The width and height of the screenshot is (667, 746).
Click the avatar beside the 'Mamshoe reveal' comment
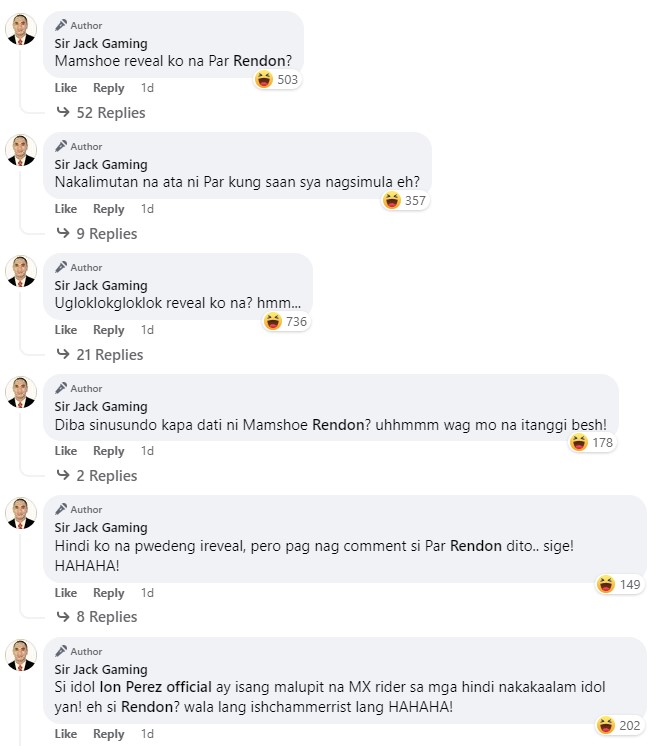pos(21,29)
